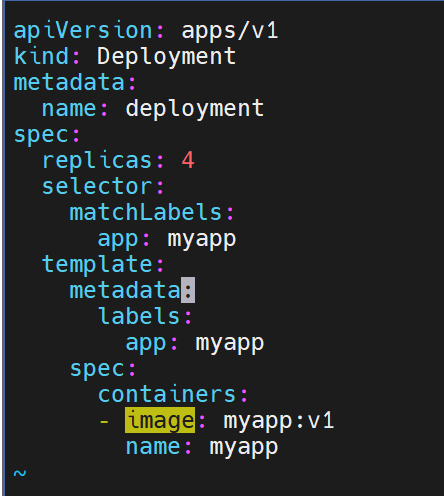Click 'app' key under labels
This screenshot has height=496, width=444.
146,344
